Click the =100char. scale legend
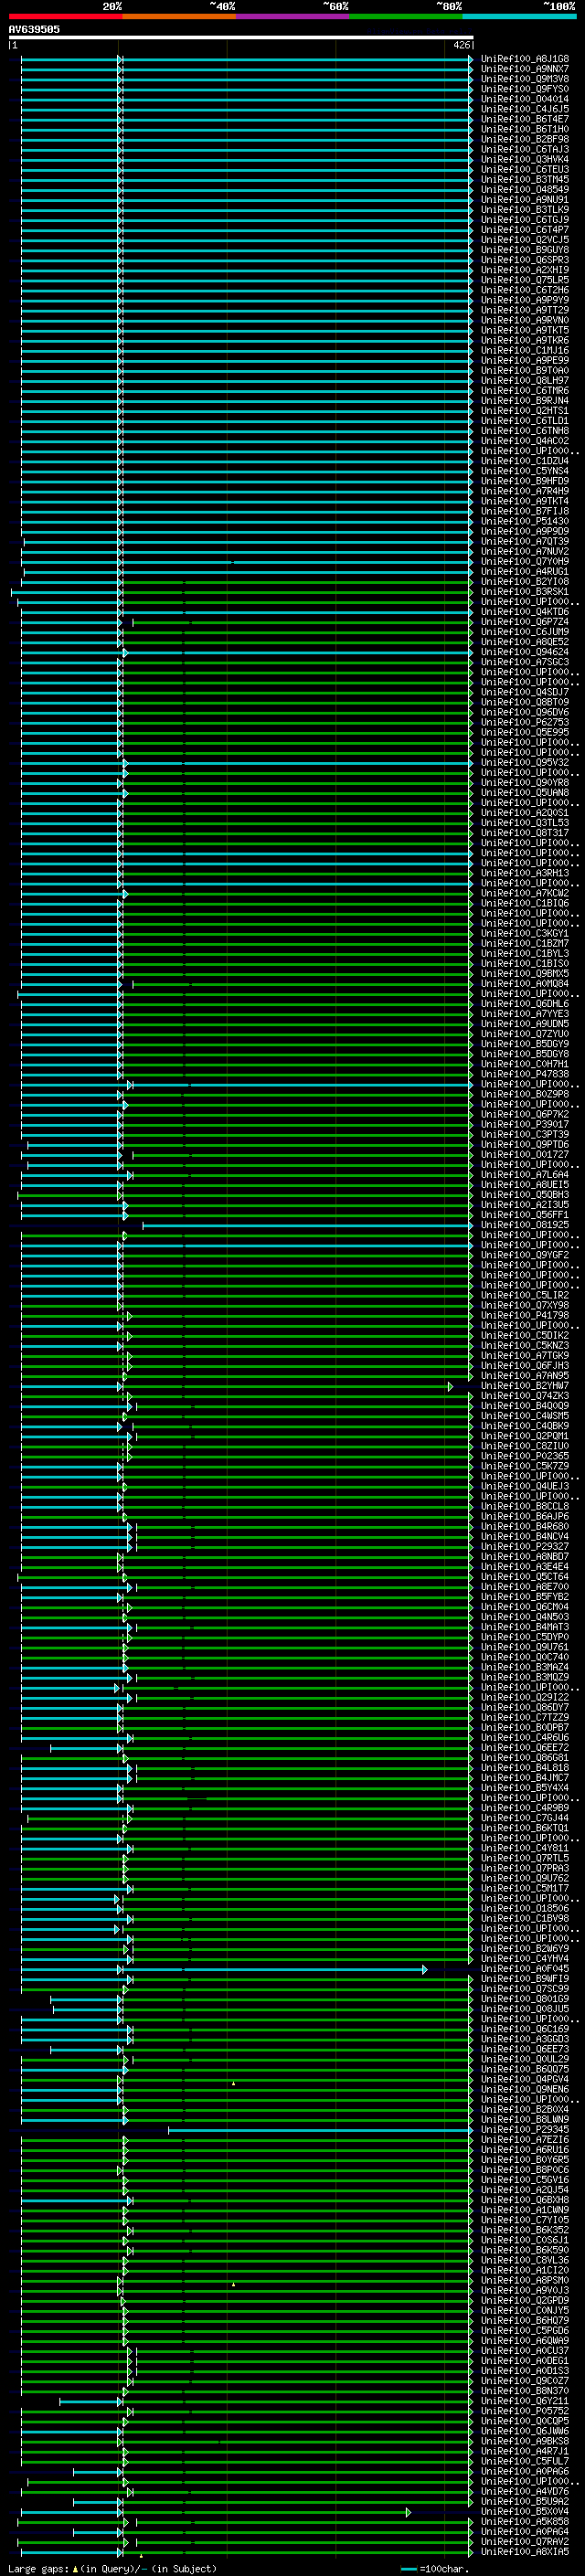 443,2568
